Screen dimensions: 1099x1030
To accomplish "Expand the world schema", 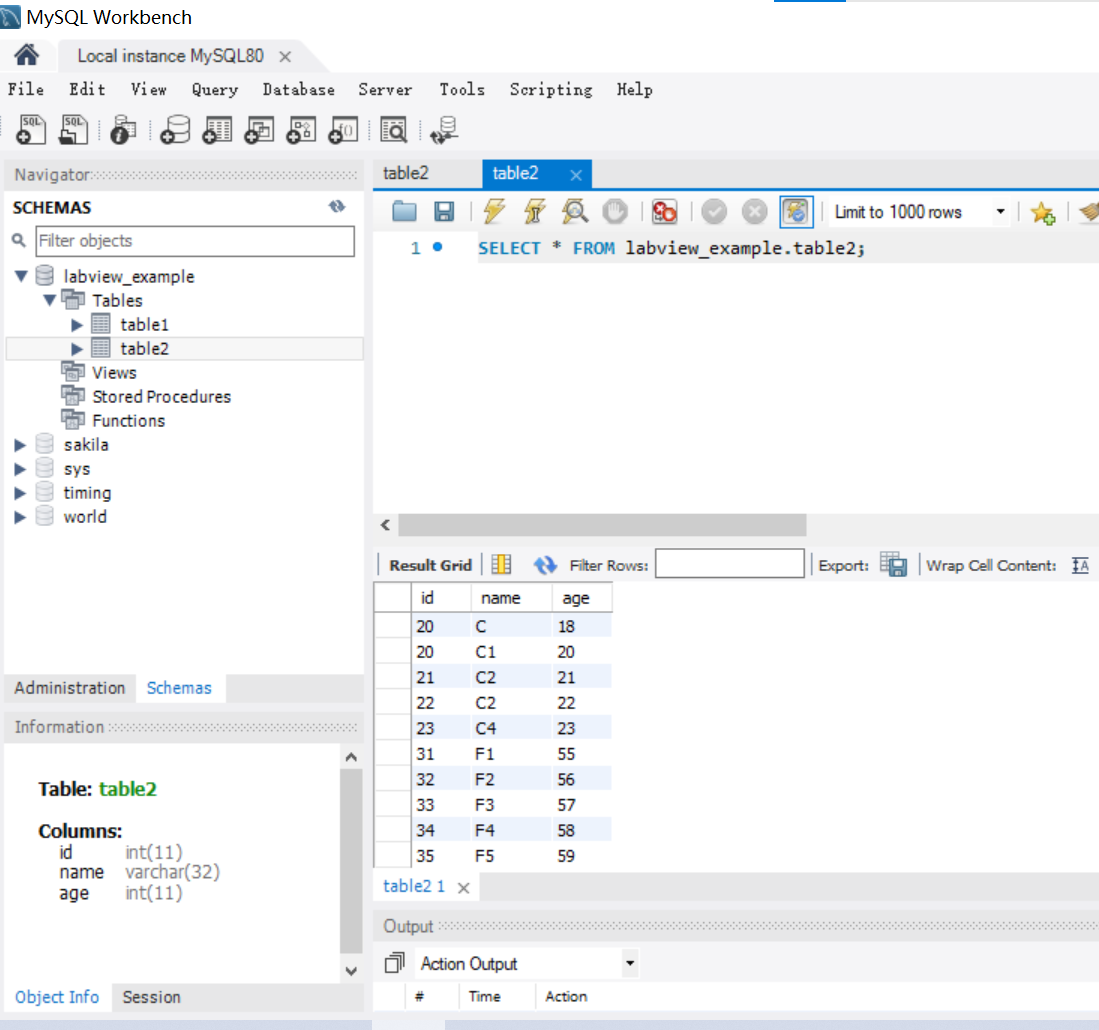I will [20, 516].
